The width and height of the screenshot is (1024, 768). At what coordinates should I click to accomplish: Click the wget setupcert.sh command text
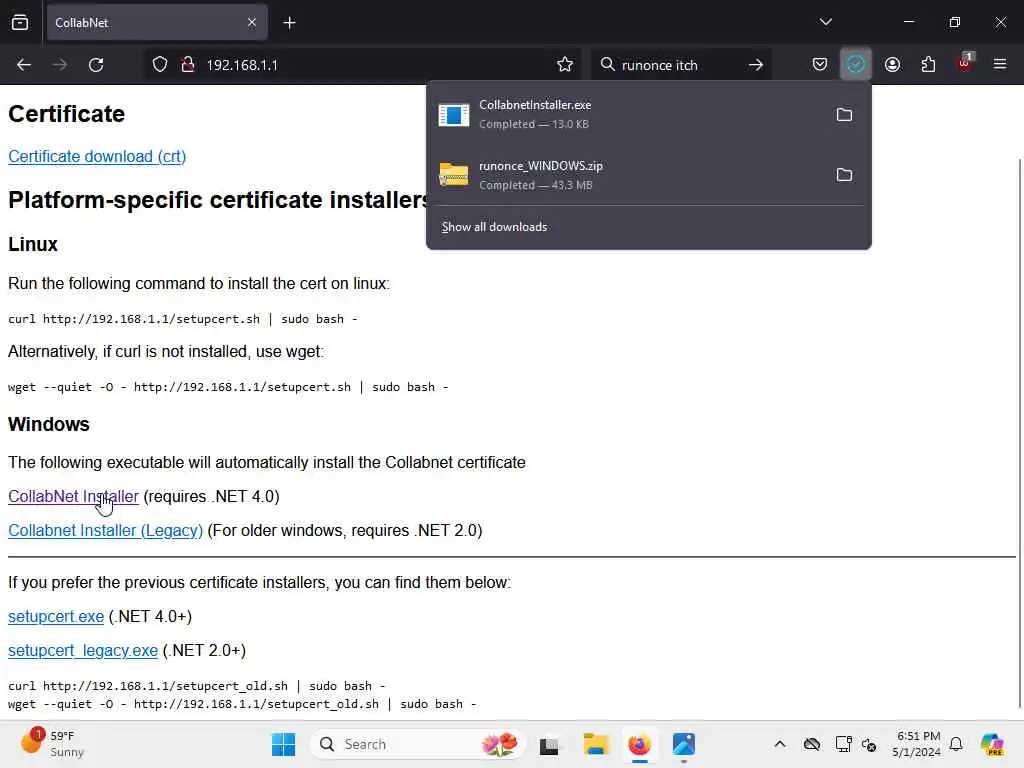click(228, 387)
